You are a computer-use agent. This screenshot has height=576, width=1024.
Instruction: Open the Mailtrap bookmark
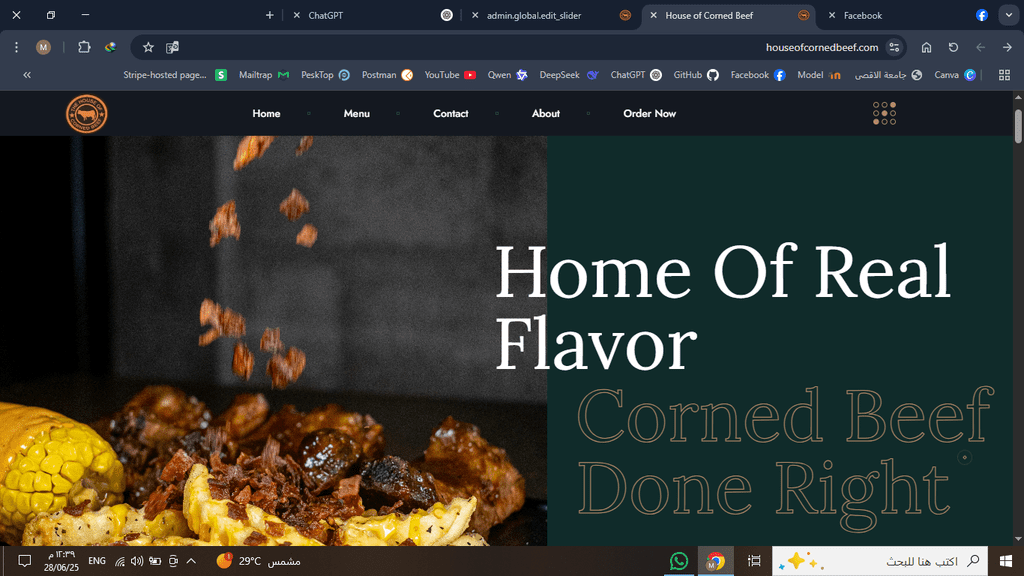coord(264,75)
